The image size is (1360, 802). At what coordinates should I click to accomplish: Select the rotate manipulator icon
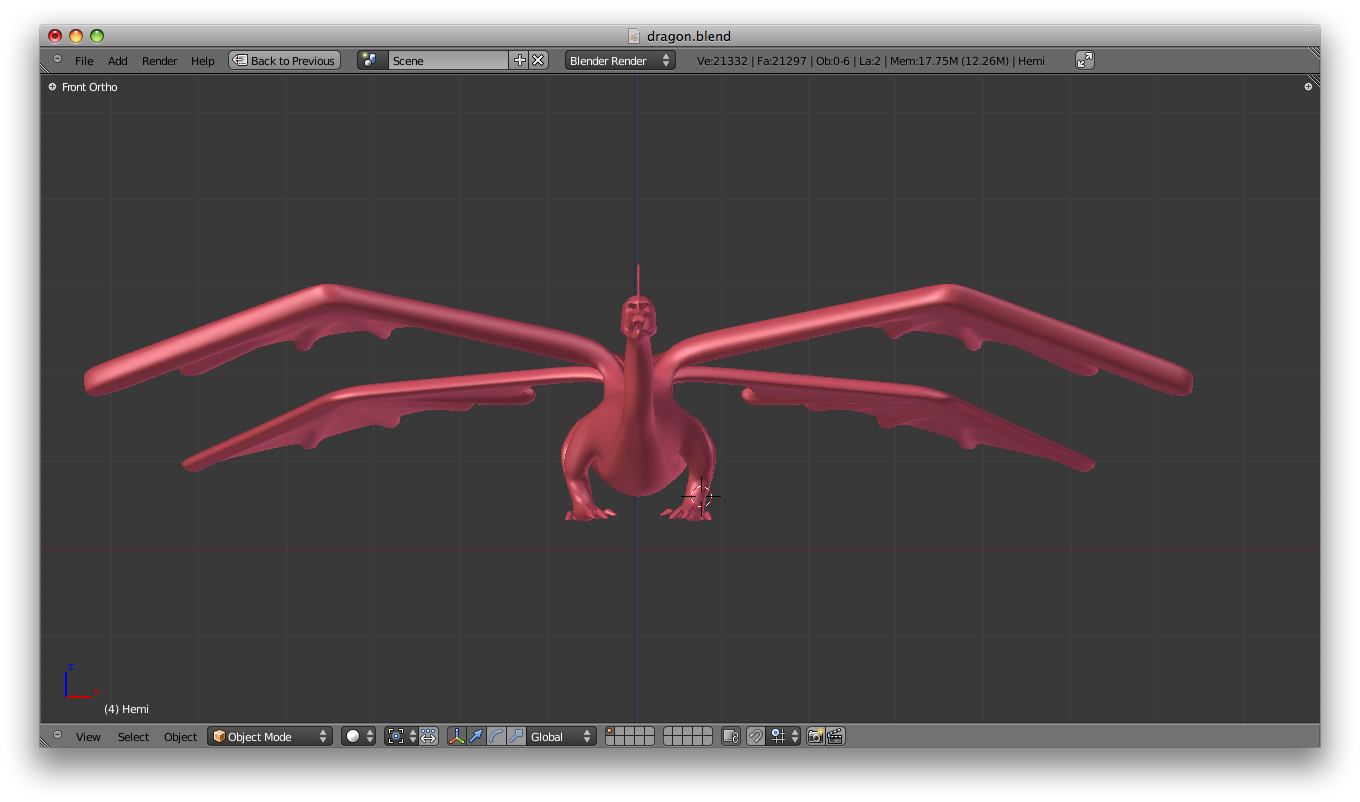(x=495, y=736)
